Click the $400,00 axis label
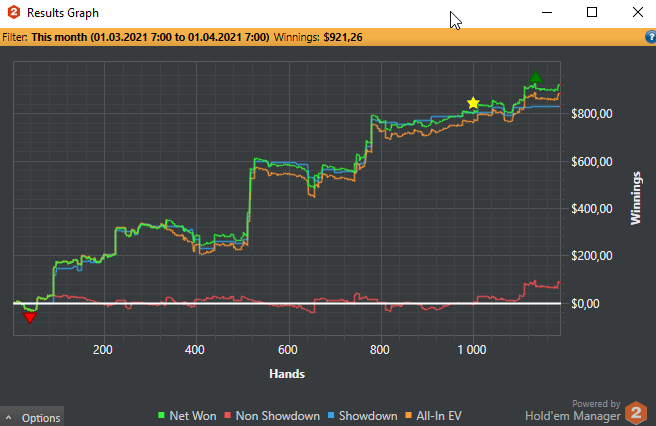 592,208
